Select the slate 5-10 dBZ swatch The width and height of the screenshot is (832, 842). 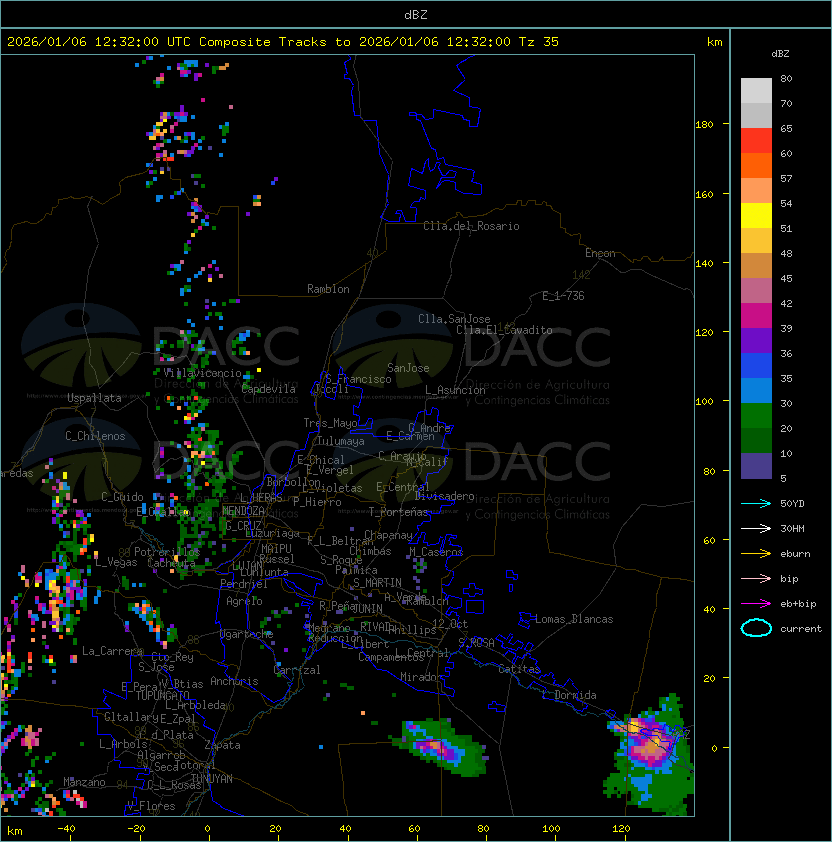[x=756, y=466]
